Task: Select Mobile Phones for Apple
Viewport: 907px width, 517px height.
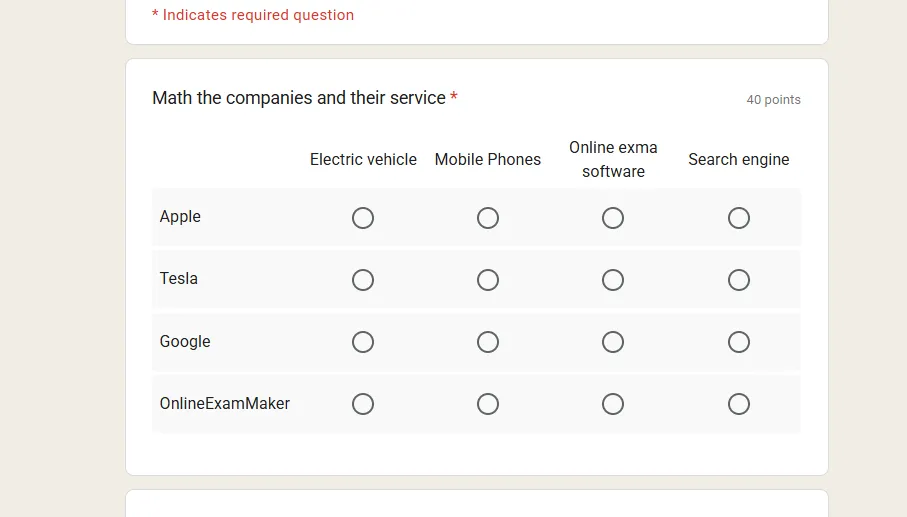Action: (x=488, y=218)
